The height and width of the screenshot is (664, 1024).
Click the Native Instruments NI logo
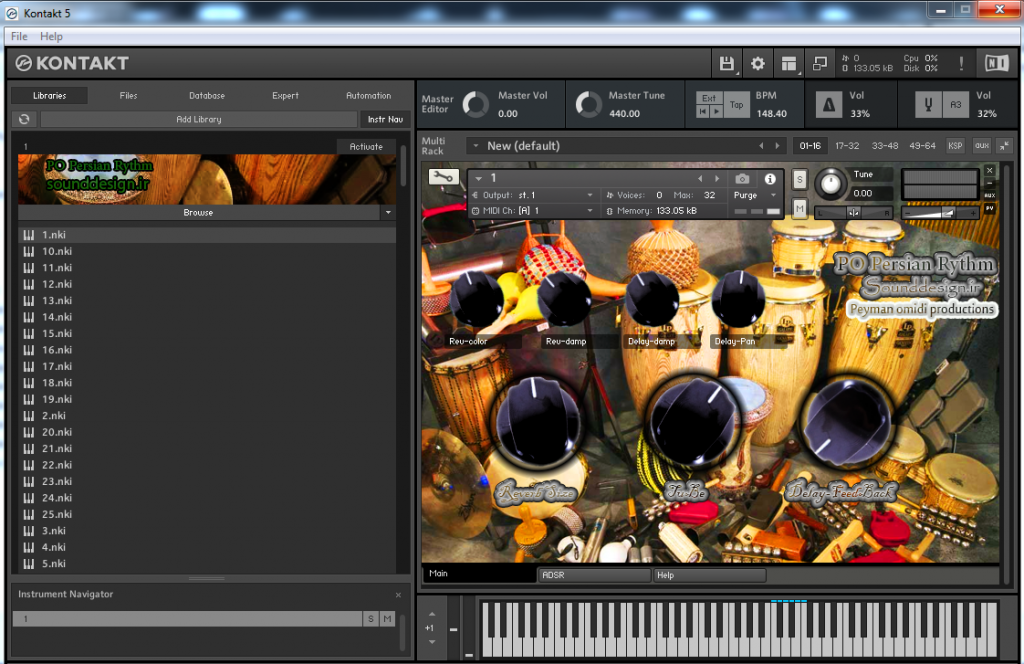pos(997,63)
